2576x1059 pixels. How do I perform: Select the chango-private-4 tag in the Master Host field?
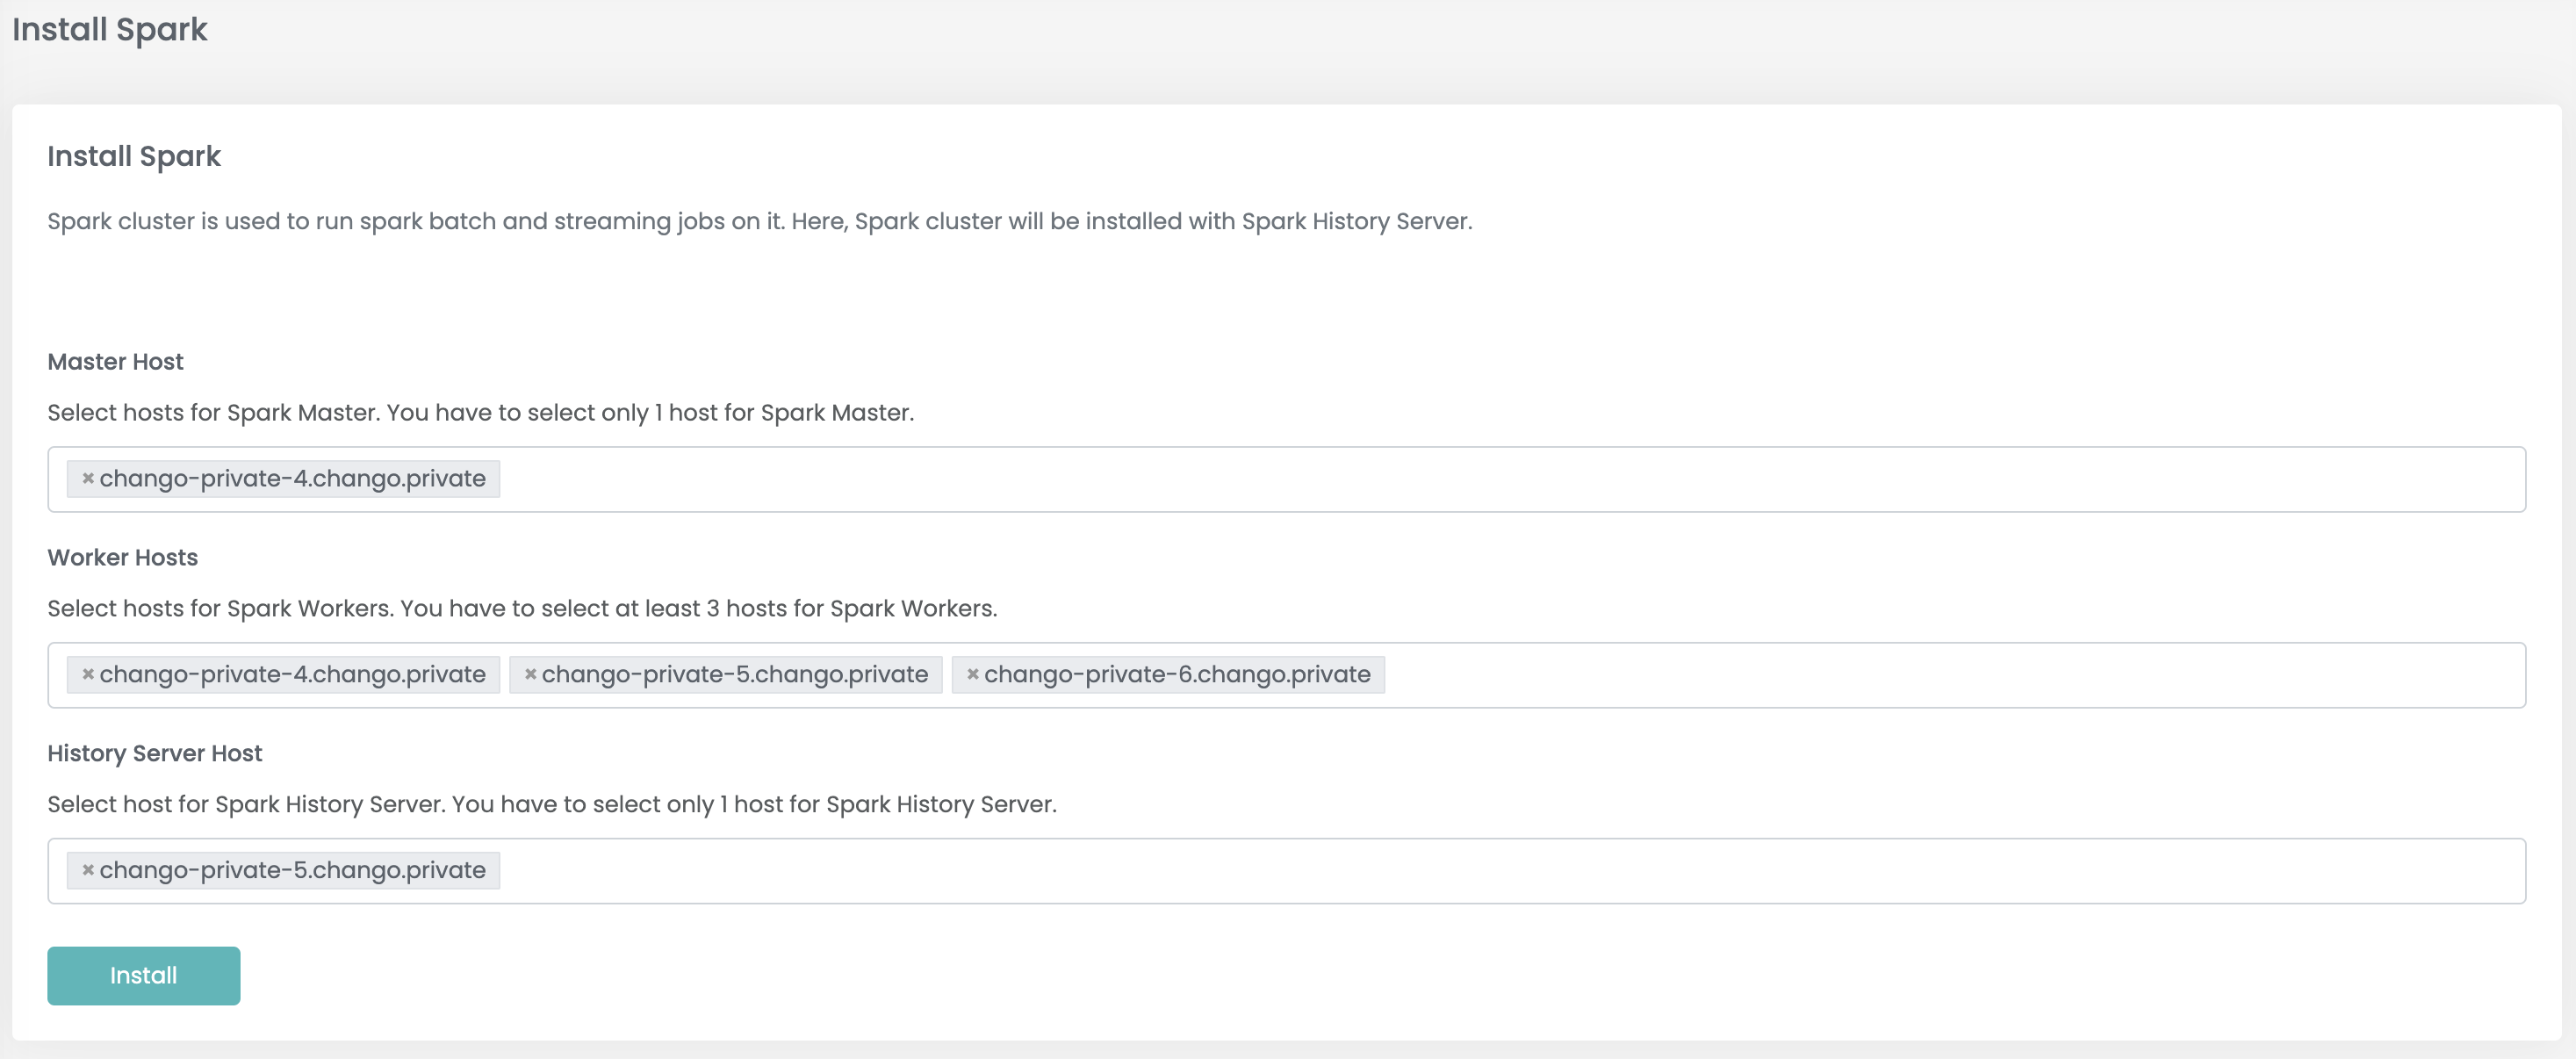pyautogui.click(x=292, y=479)
